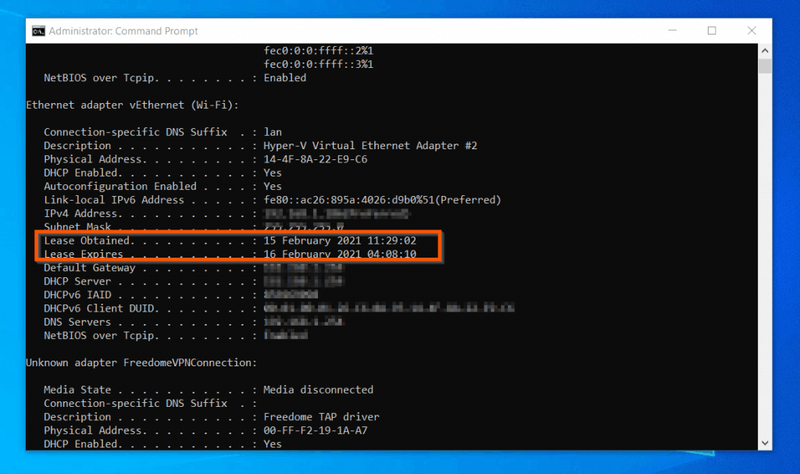Click the 'lan' DNS suffix value
The image size is (800, 474).
[x=272, y=132]
